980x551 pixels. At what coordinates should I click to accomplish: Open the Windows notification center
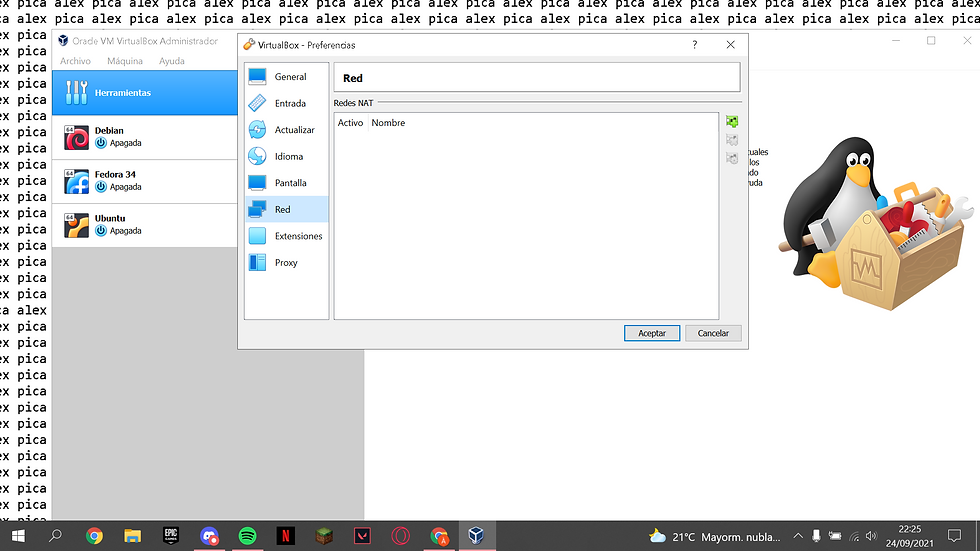[954, 536]
